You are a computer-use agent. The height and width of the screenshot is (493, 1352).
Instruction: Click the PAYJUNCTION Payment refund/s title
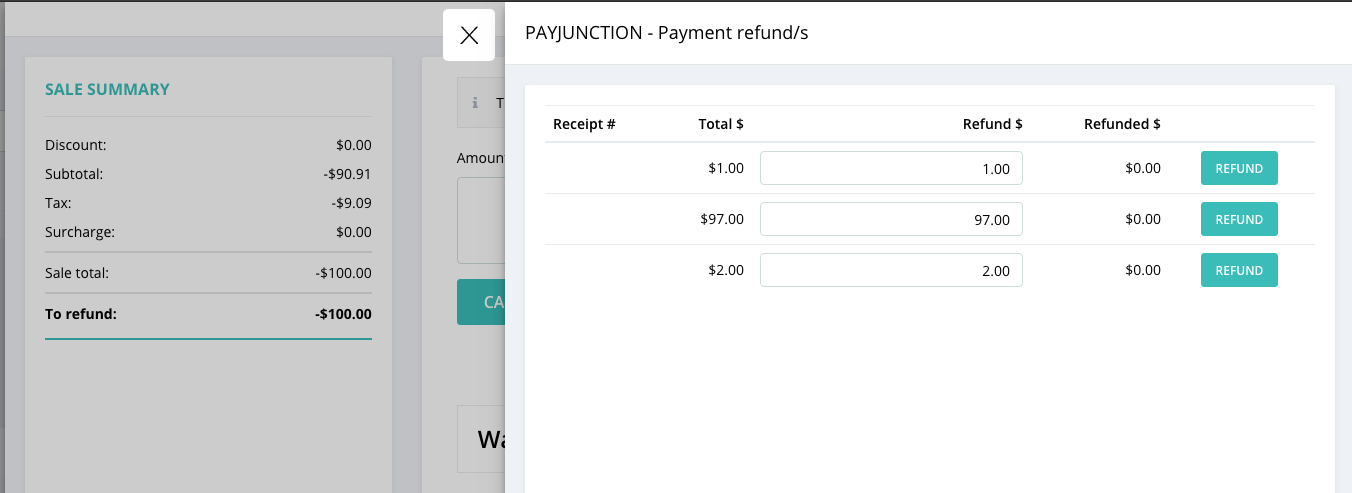point(666,33)
